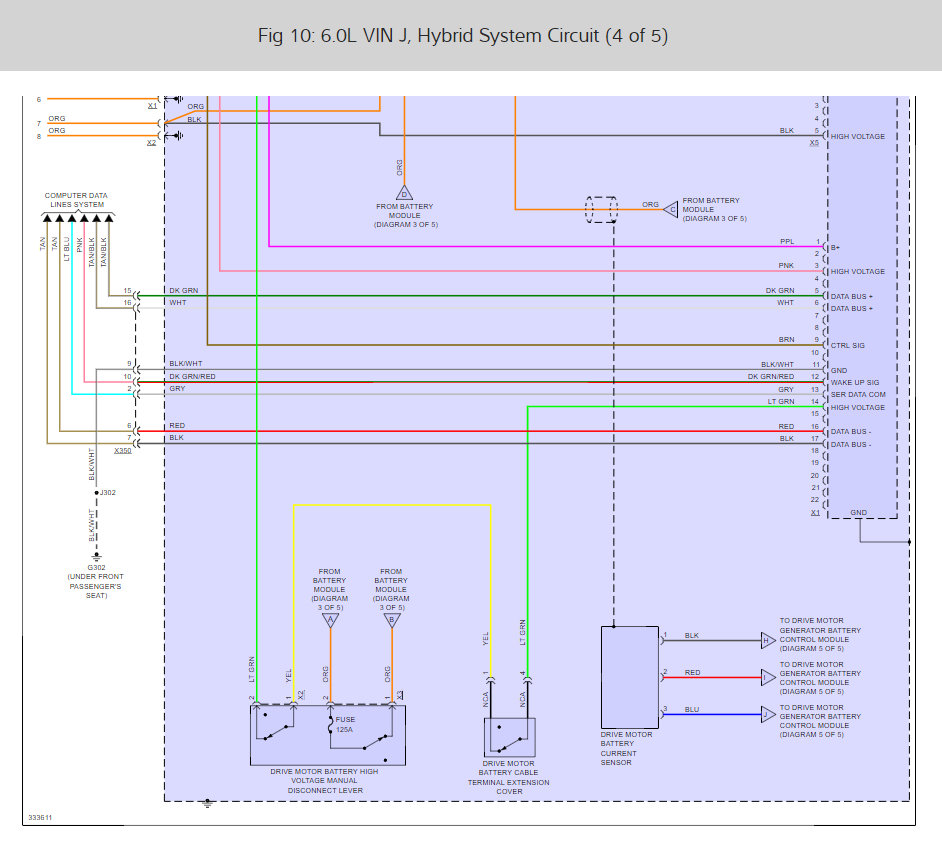Click the FROM BATTERY MODULE note under marker D
This screenshot has height=855, width=942.
pyautogui.click(x=406, y=216)
